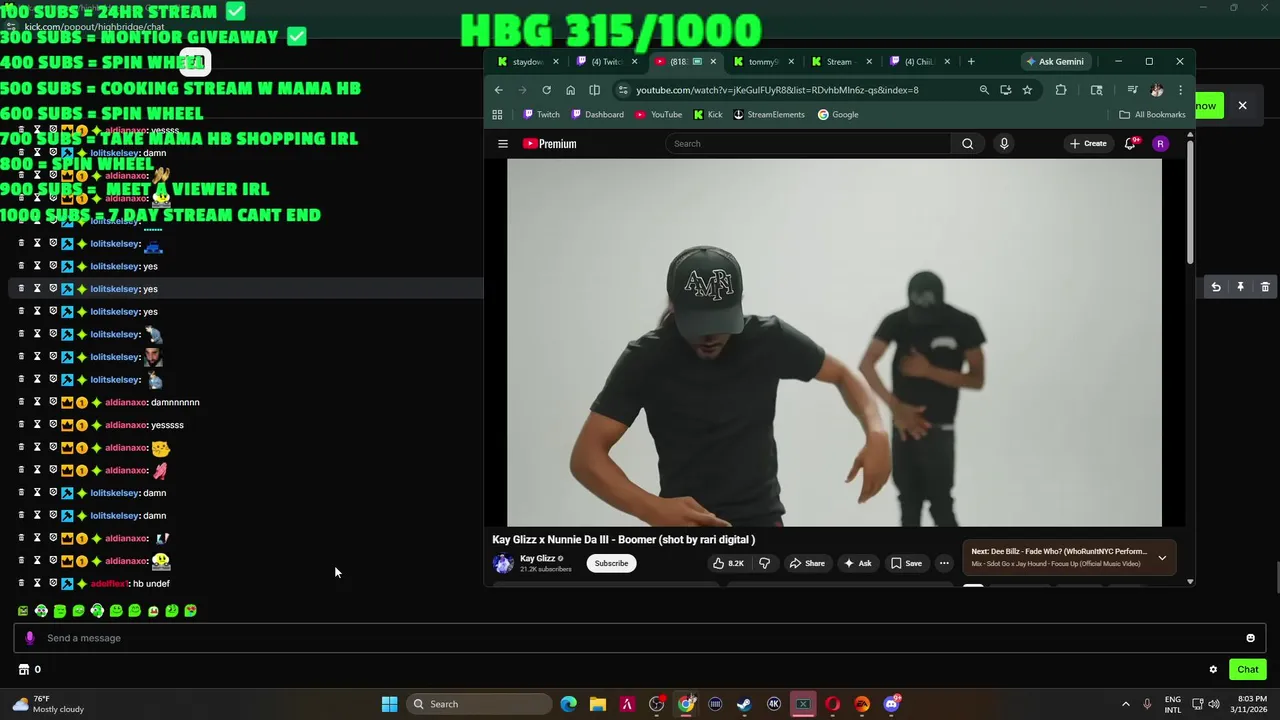Click the Ask button under video
This screenshot has width=1280, height=720.
pyautogui.click(x=857, y=563)
